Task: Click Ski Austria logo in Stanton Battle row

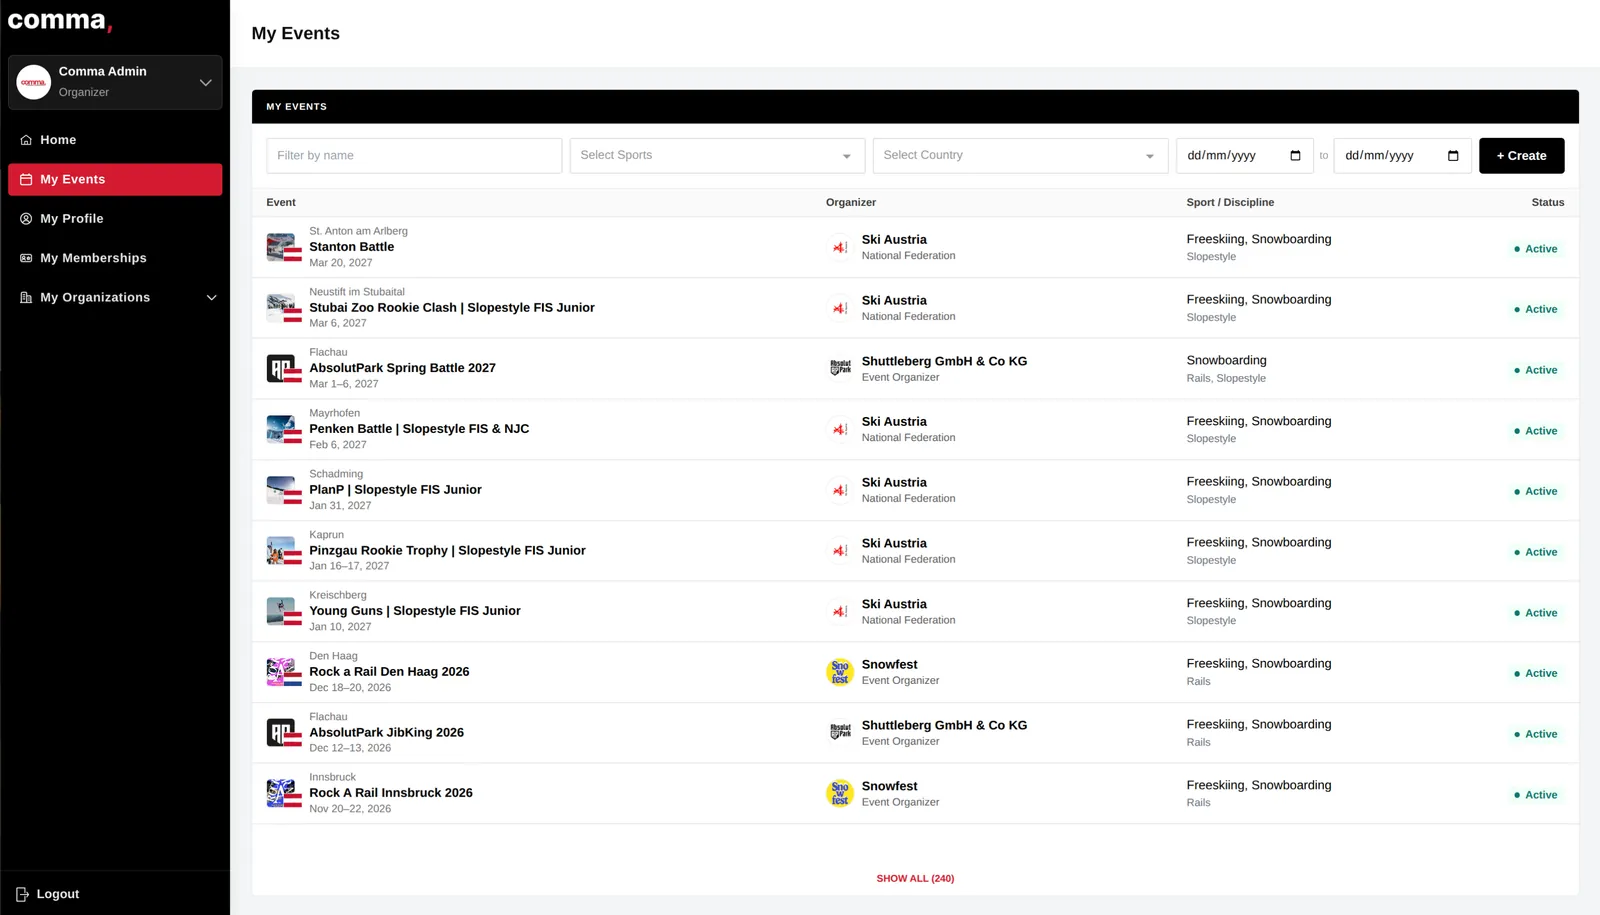Action: (840, 247)
